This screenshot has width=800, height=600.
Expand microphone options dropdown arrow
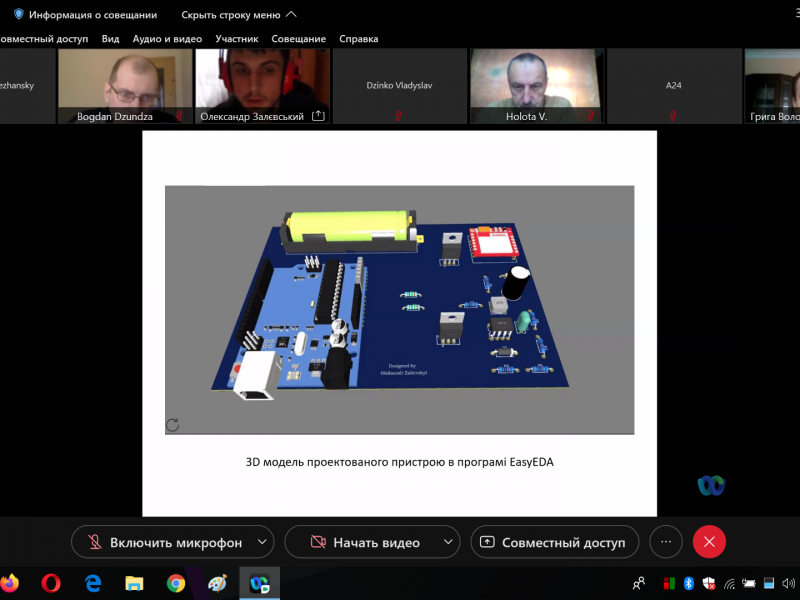click(x=262, y=542)
